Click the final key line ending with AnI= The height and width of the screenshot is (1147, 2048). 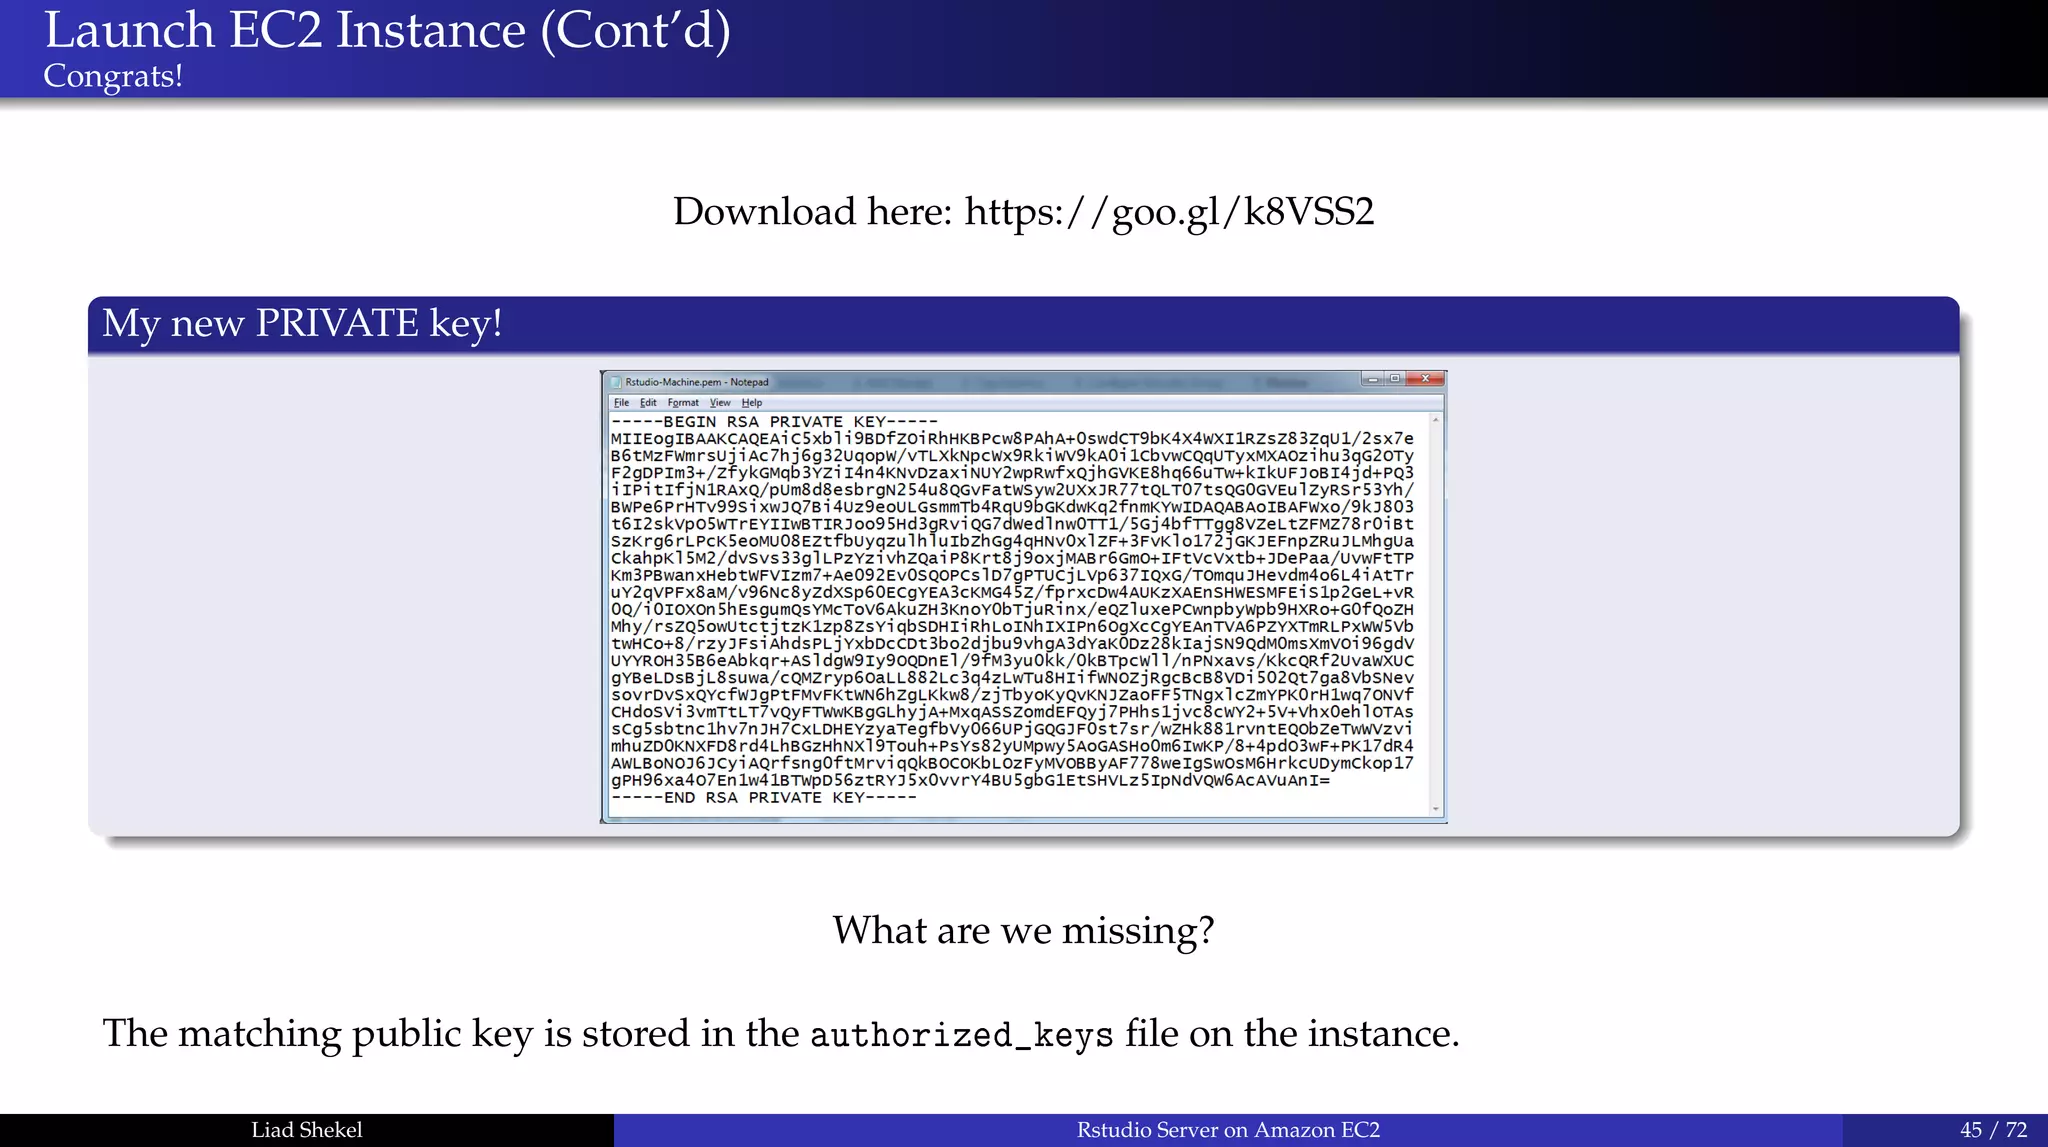pos(970,780)
